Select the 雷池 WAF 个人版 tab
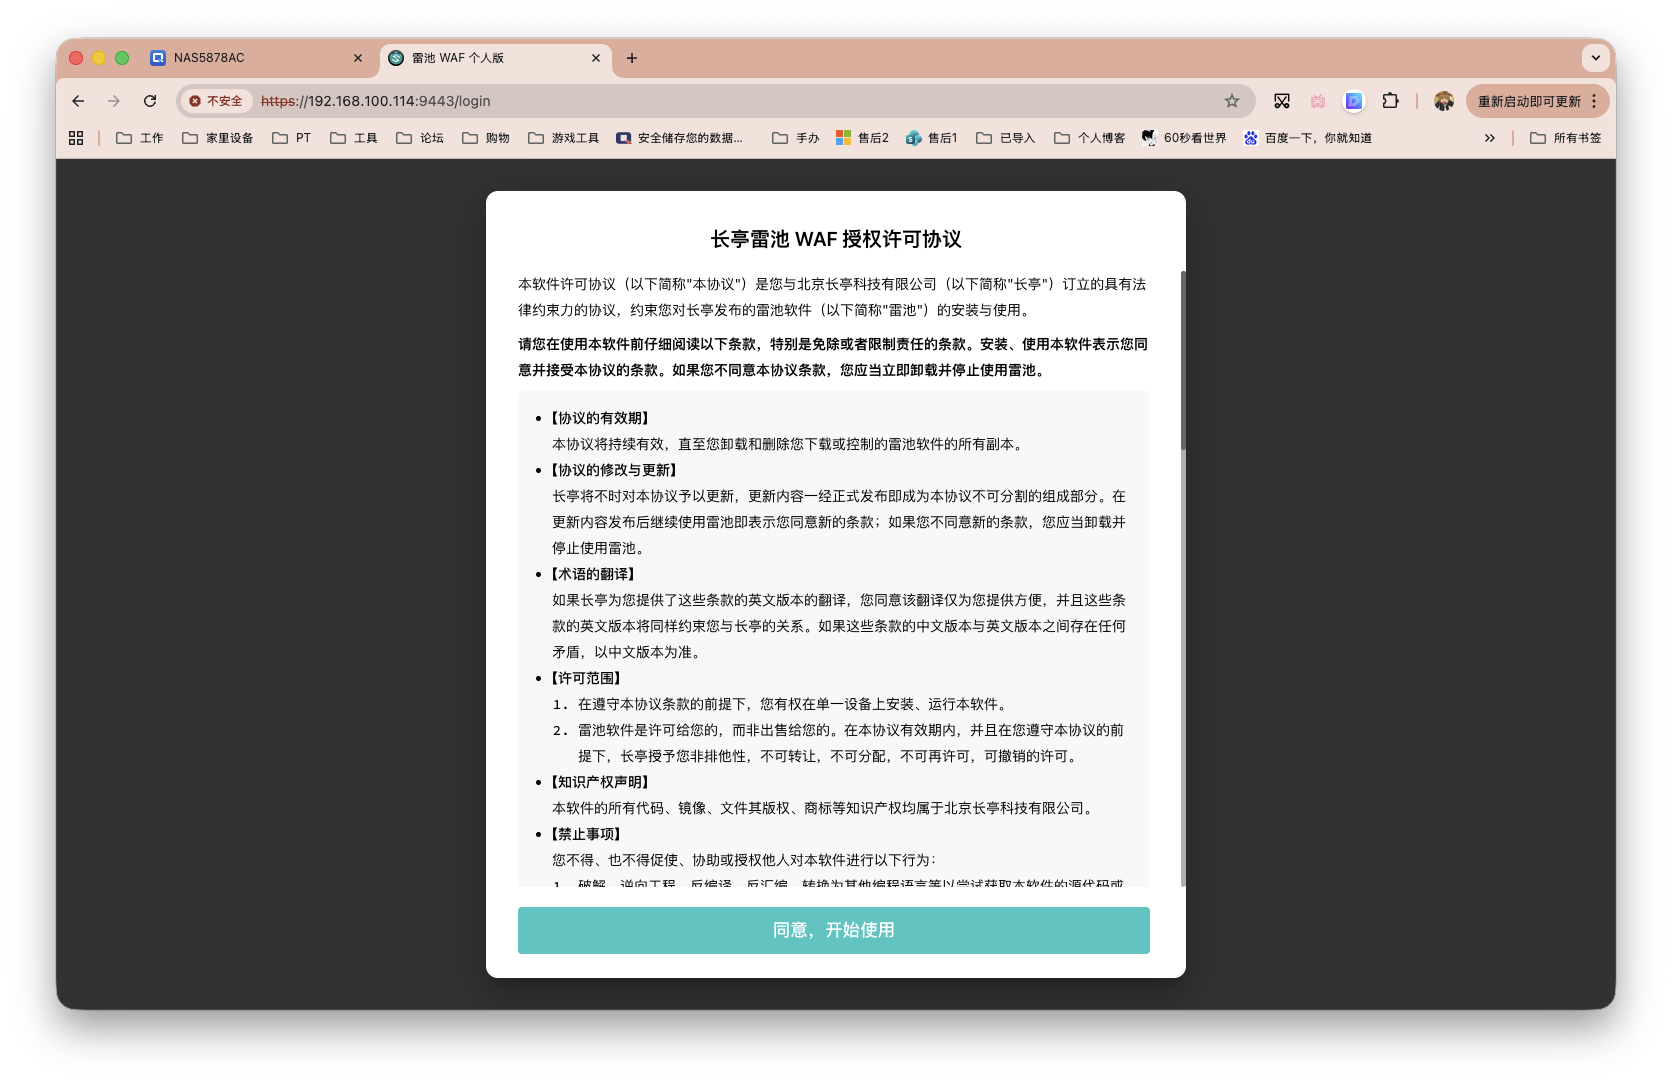1672x1084 pixels. pos(480,58)
